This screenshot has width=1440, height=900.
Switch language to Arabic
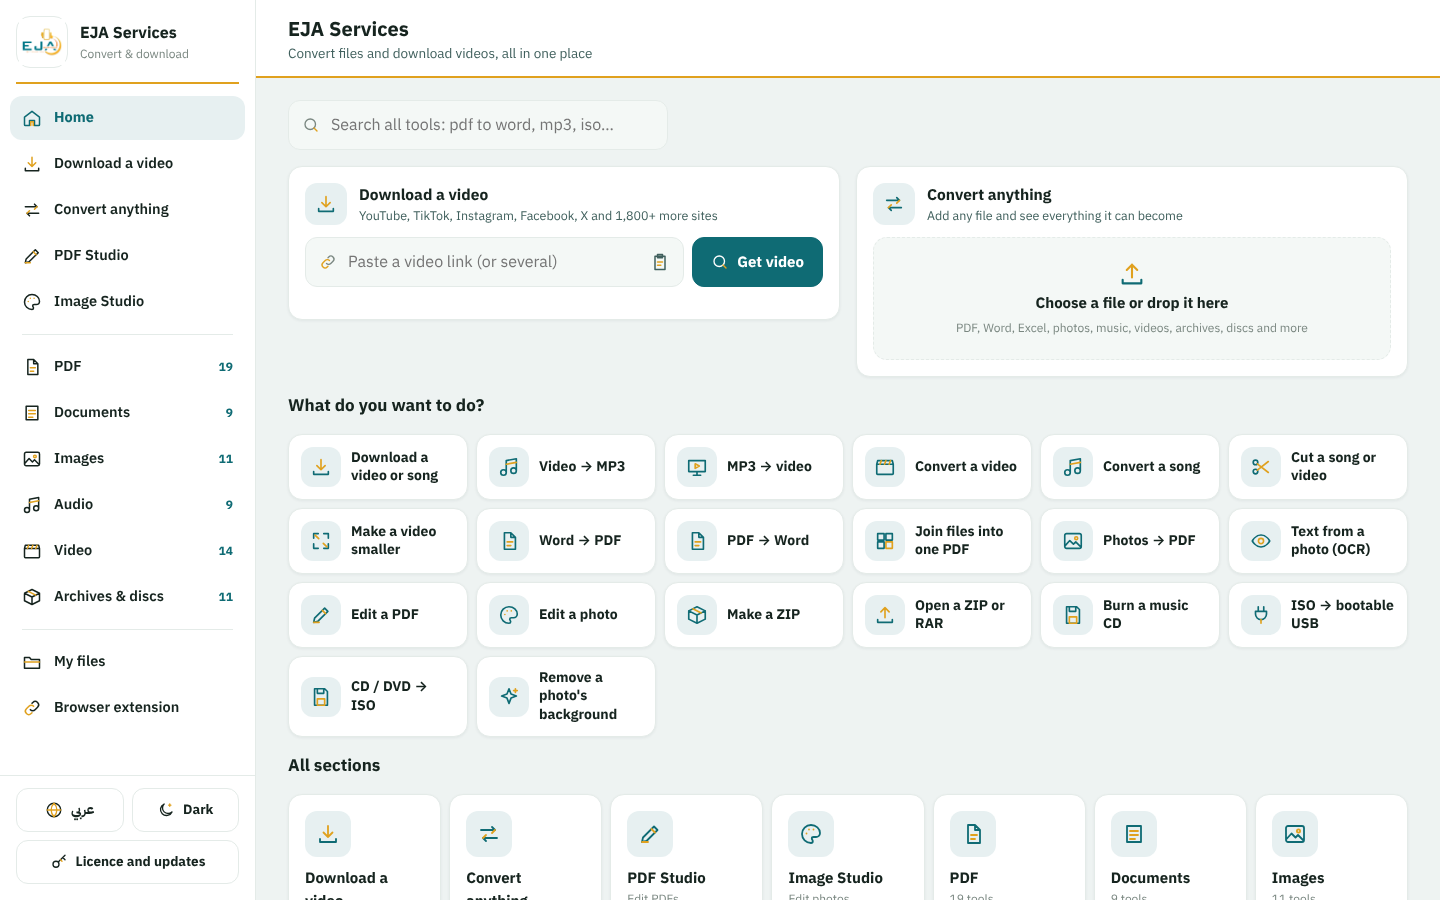click(x=70, y=810)
